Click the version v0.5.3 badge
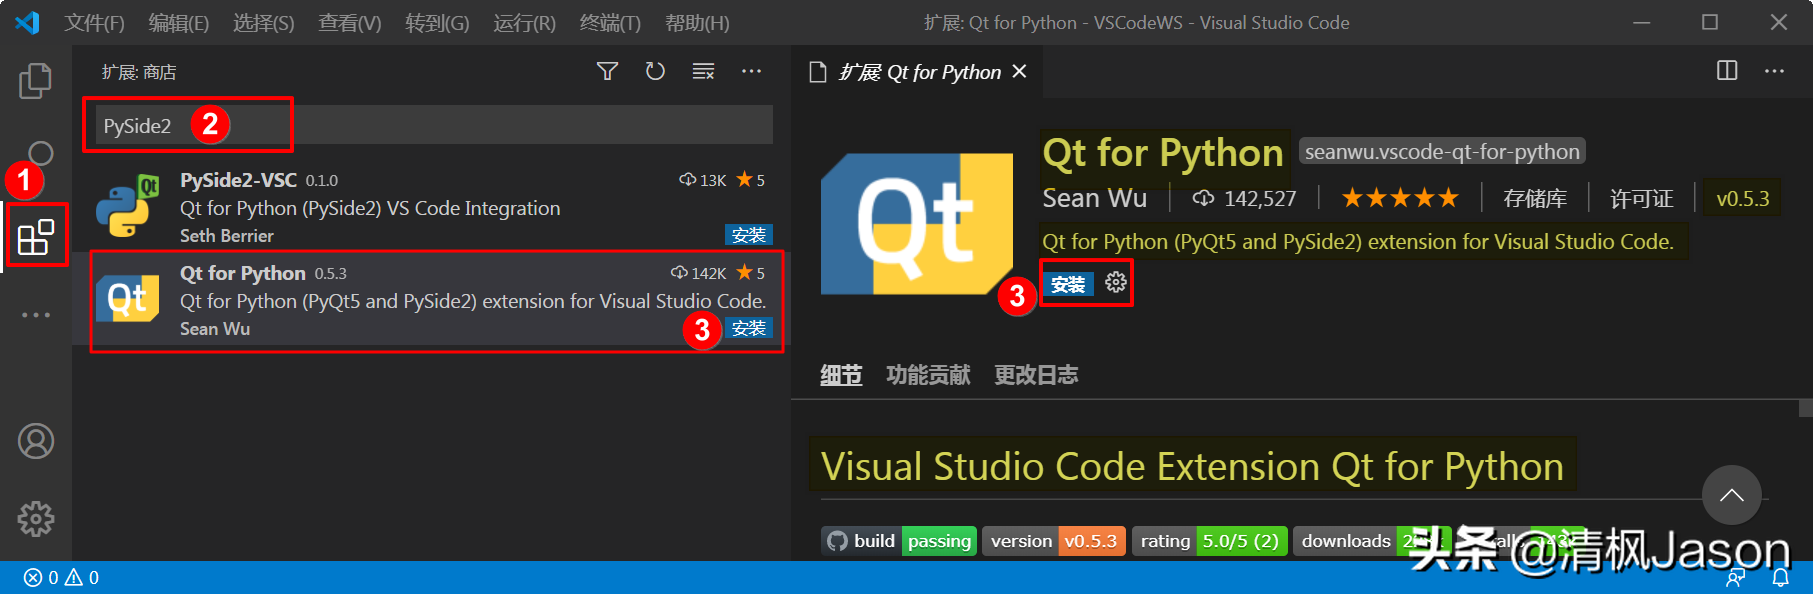The image size is (1813, 594). pyautogui.click(x=1054, y=541)
